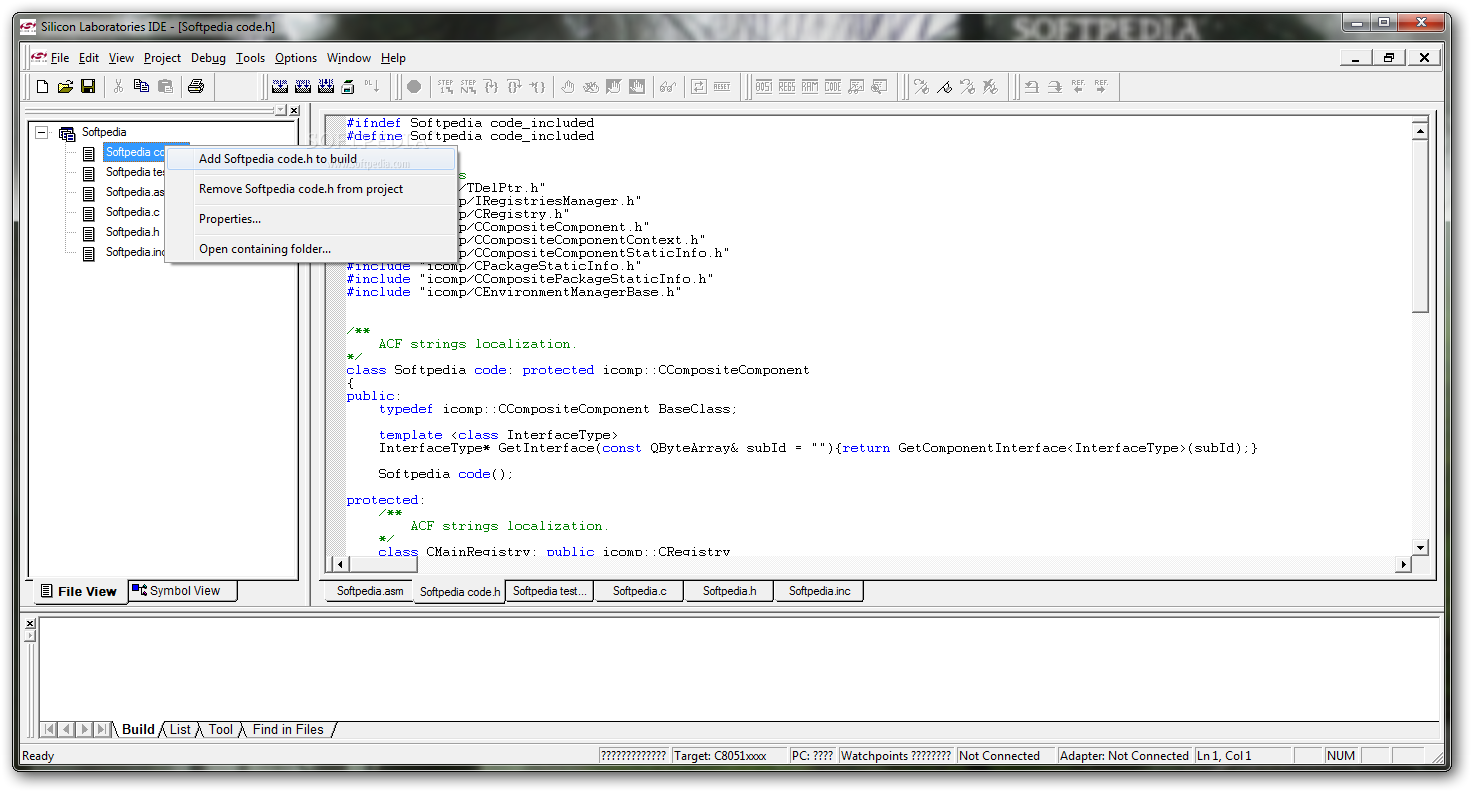
Task: Click the first hand breakpoint icon
Action: click(568, 87)
